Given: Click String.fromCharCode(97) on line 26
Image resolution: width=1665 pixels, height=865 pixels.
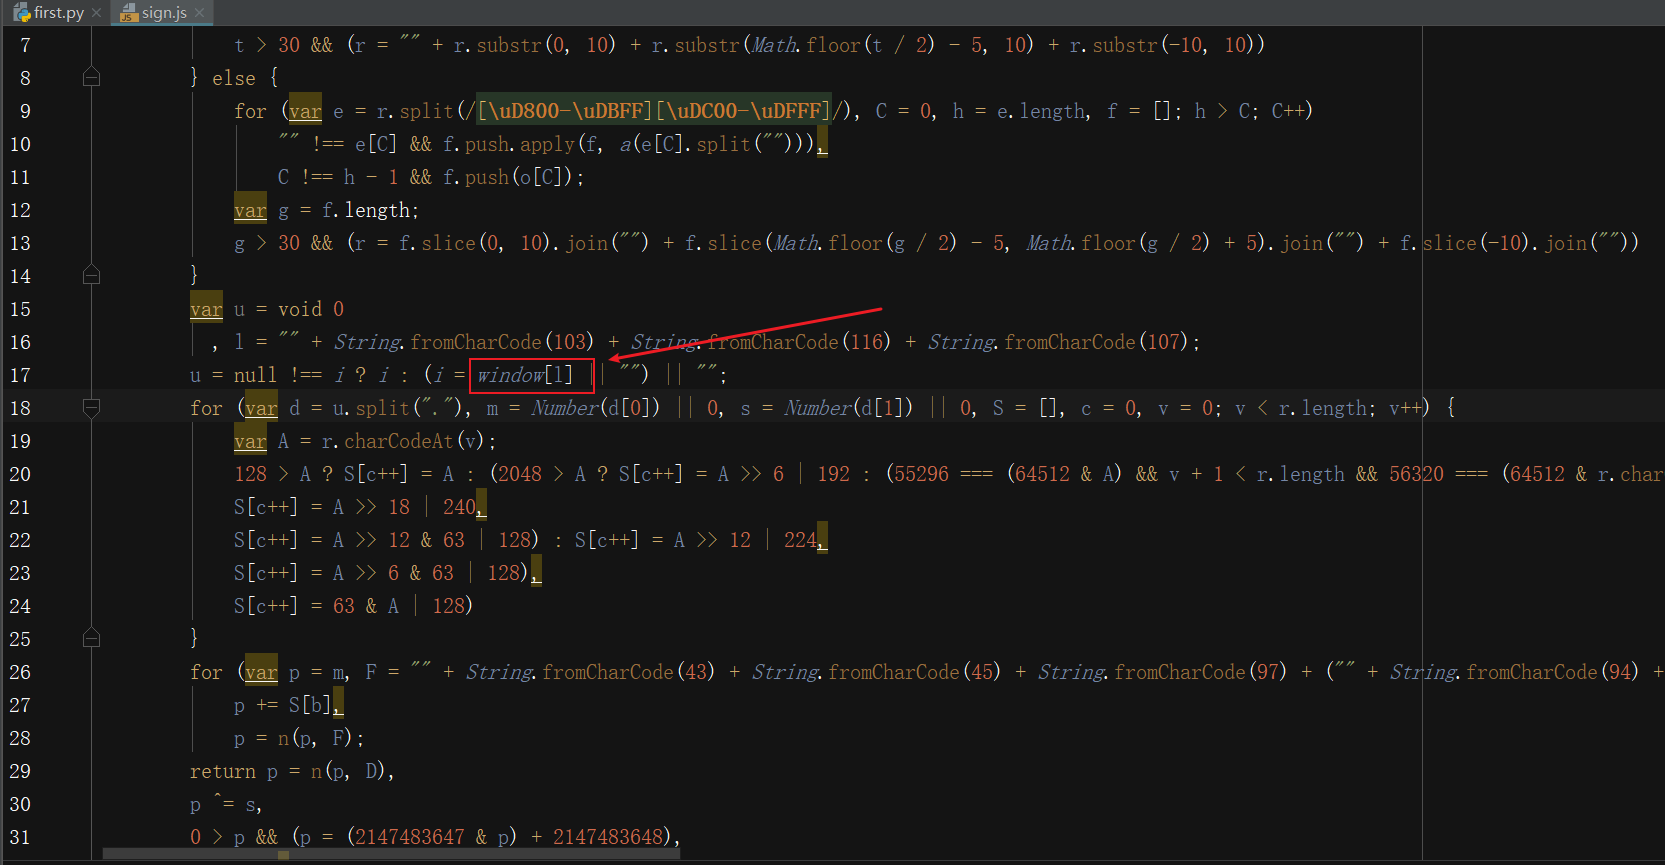Looking at the screenshot, I should (1162, 672).
